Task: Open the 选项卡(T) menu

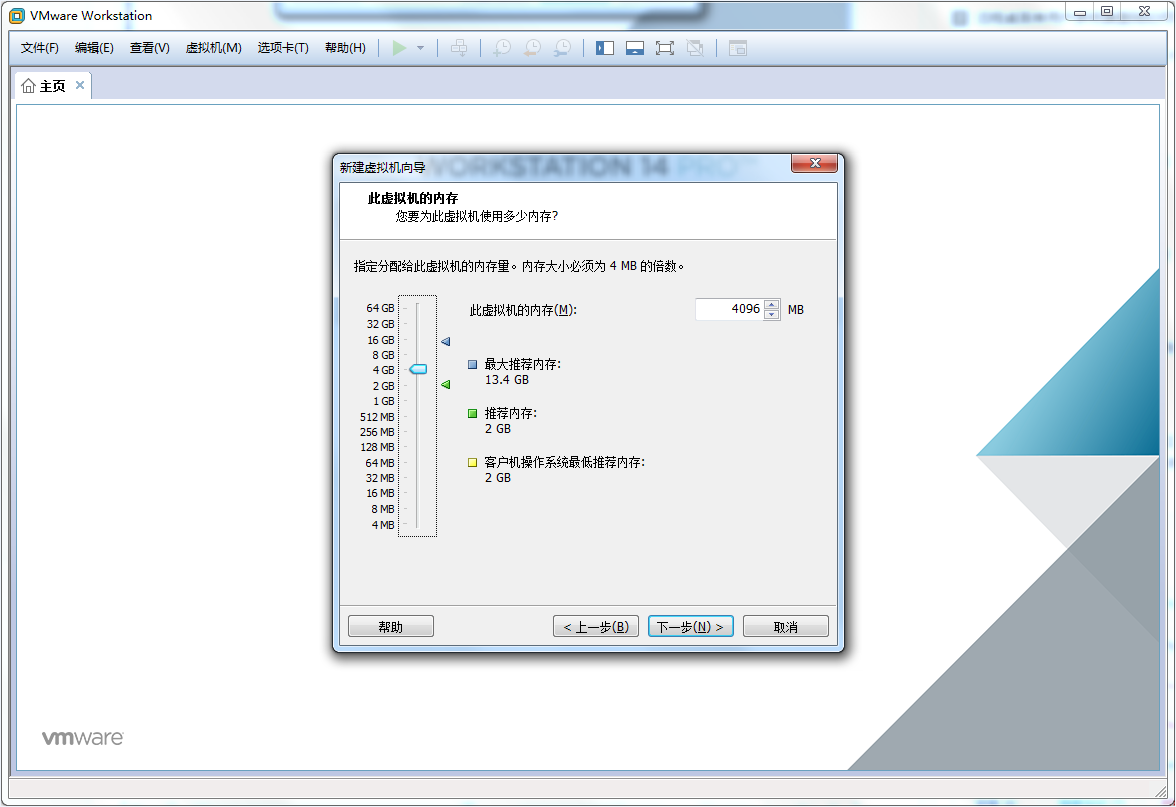Action: click(283, 48)
